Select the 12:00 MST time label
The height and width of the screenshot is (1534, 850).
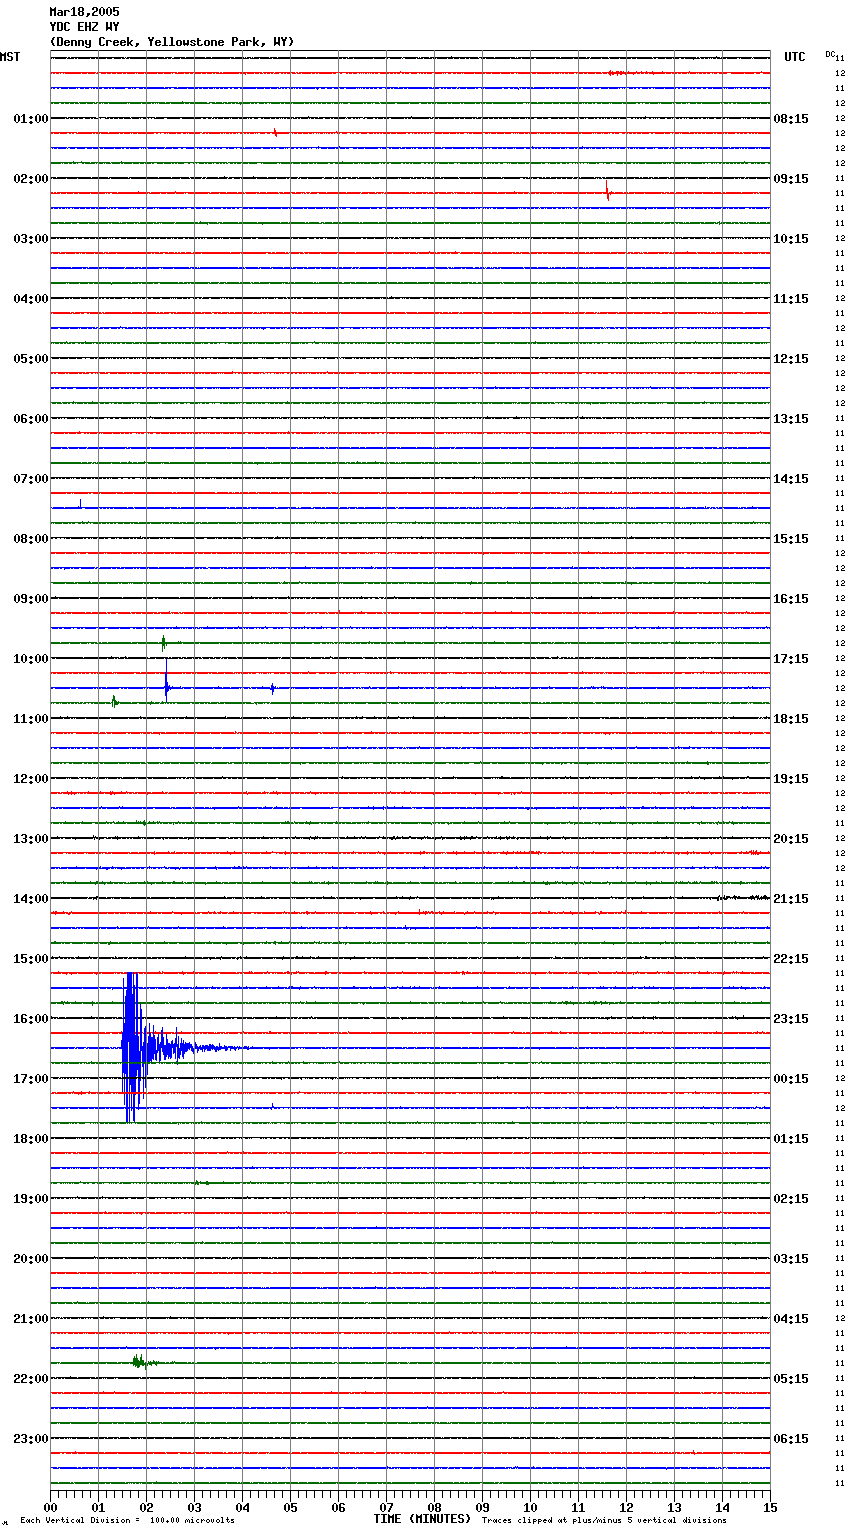(31, 779)
